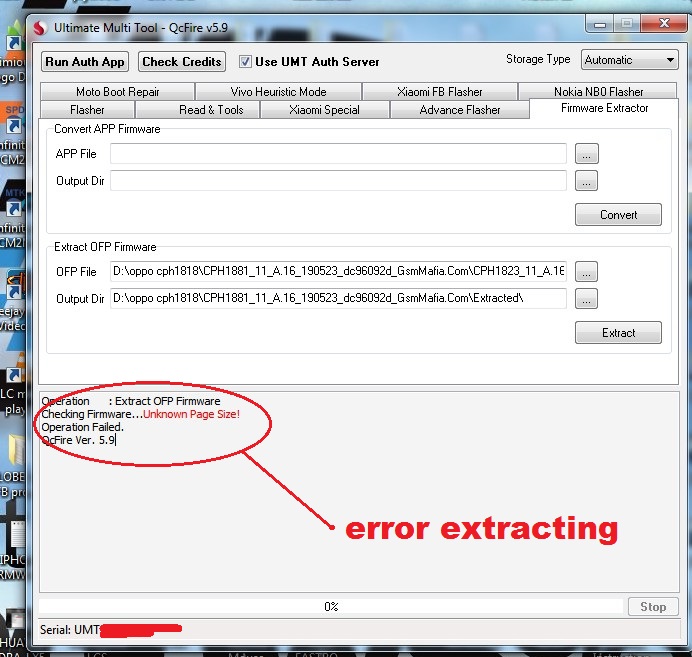Click the Unknown Page Size! error text
The height and width of the screenshot is (657, 692).
pyautogui.click(x=191, y=414)
